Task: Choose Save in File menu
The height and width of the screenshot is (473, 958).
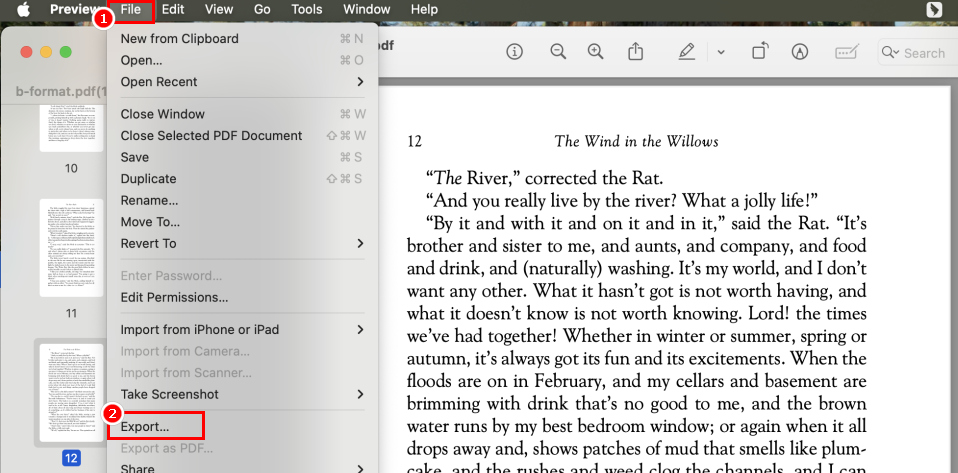Action: 243,157
